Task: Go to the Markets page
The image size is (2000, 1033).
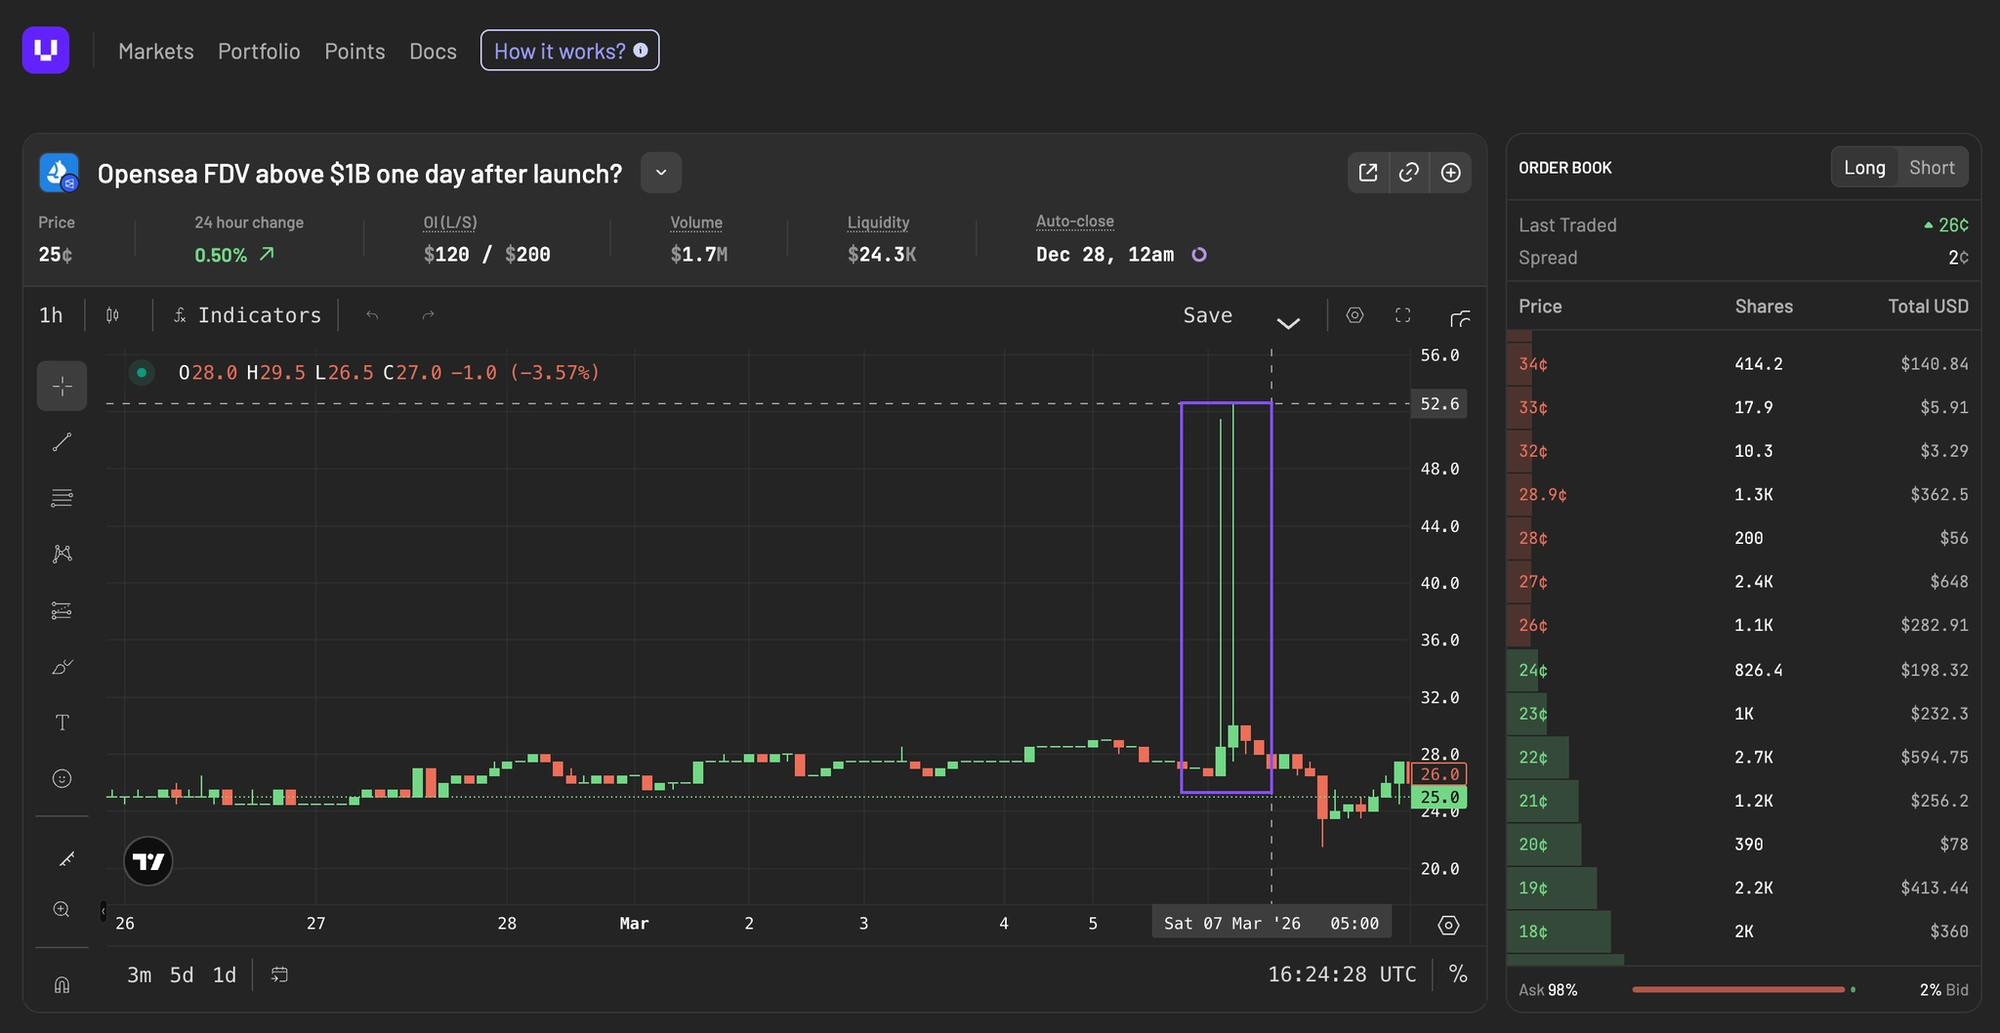Action: [x=156, y=51]
